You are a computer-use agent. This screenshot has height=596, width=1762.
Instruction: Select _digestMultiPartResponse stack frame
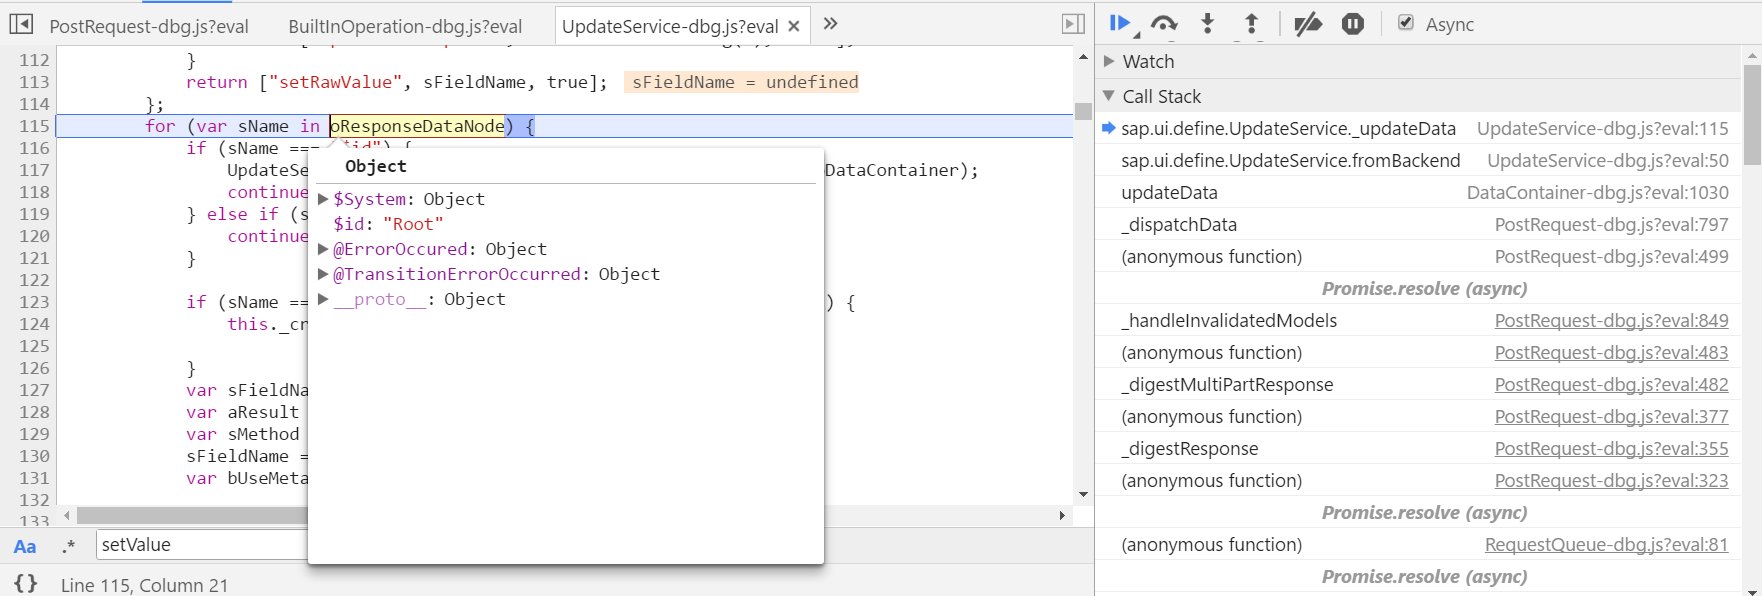[x=1418, y=384]
